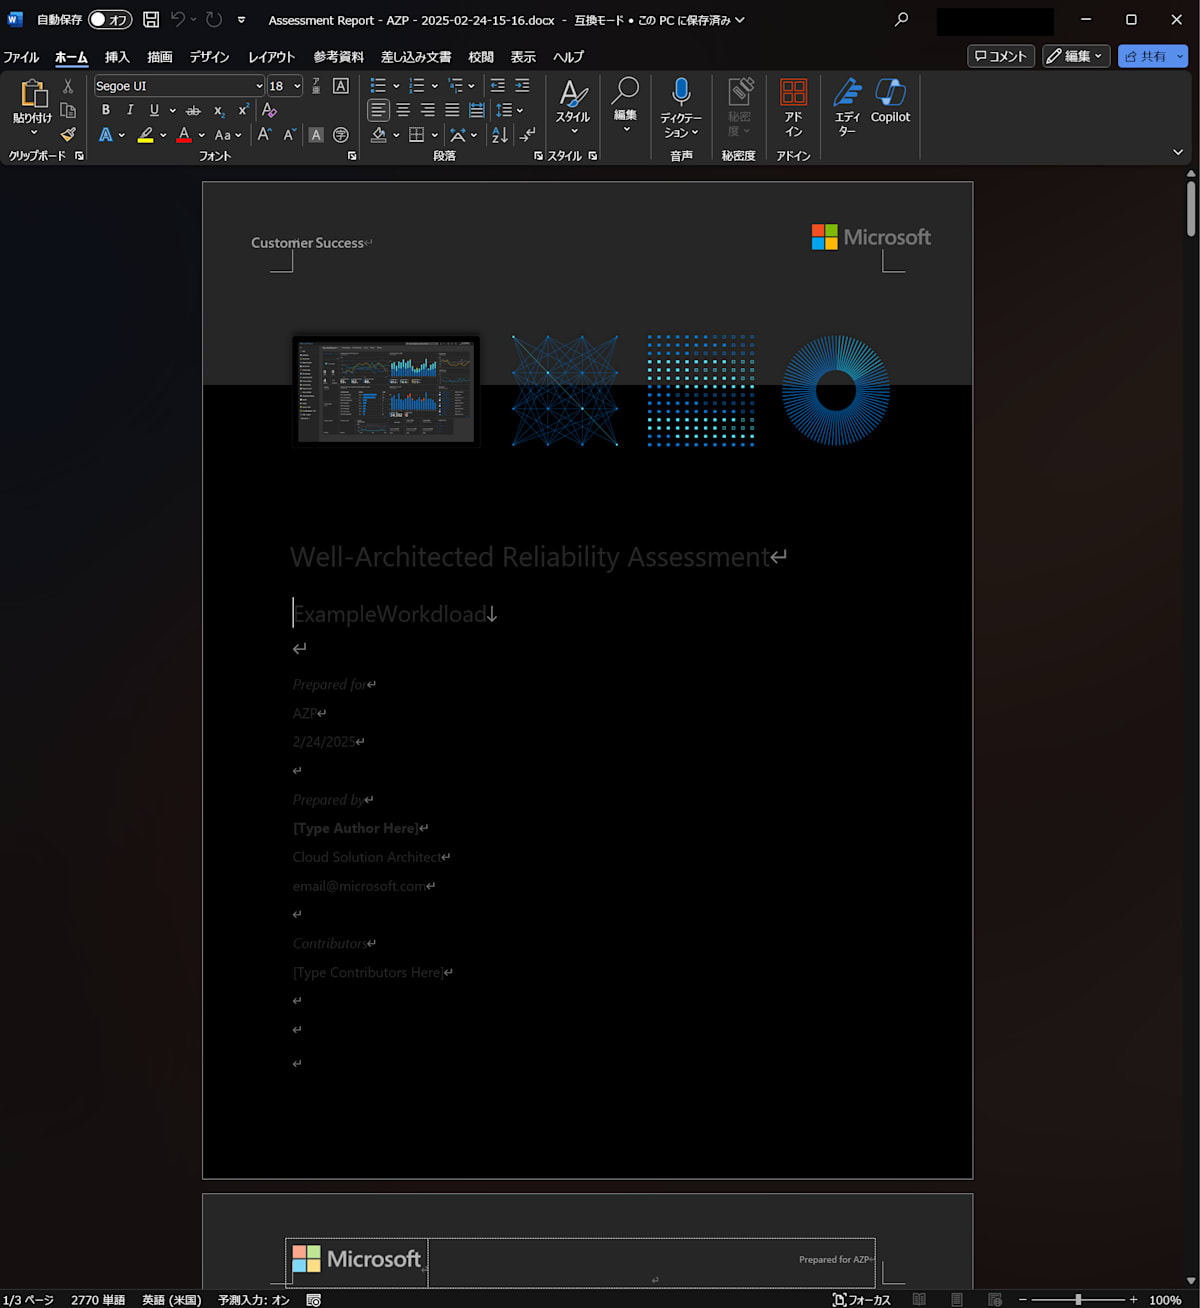Click the Copy icon in clipboard group
The width and height of the screenshot is (1200, 1308).
tap(68, 110)
